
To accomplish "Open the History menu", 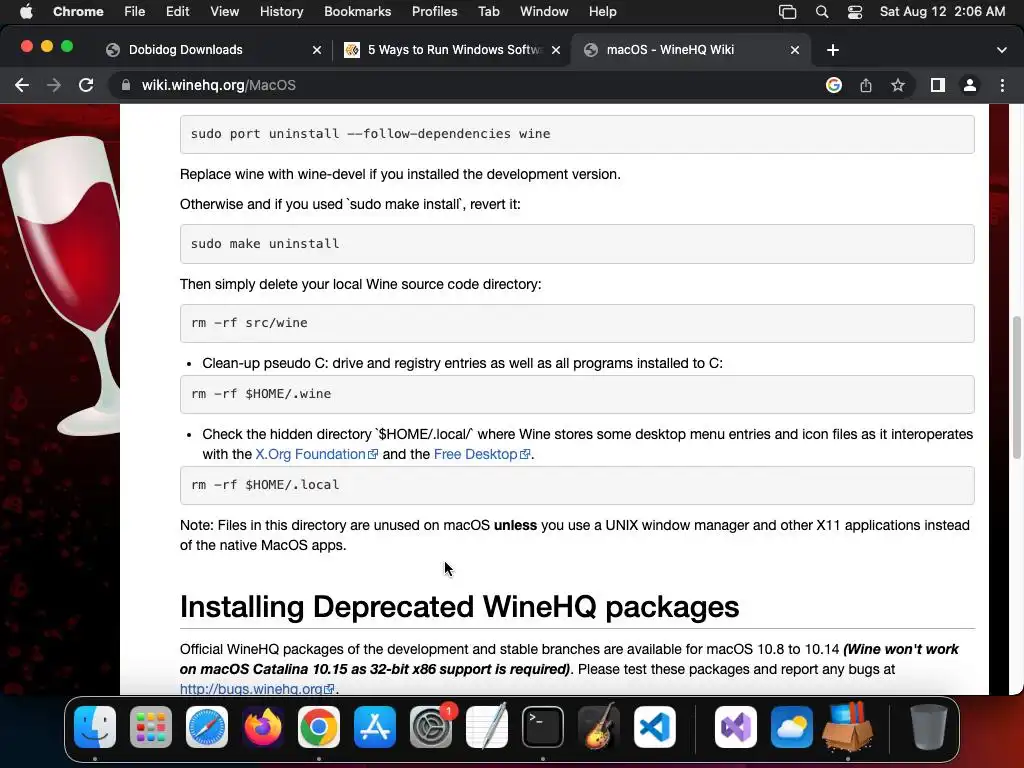I will (x=281, y=11).
